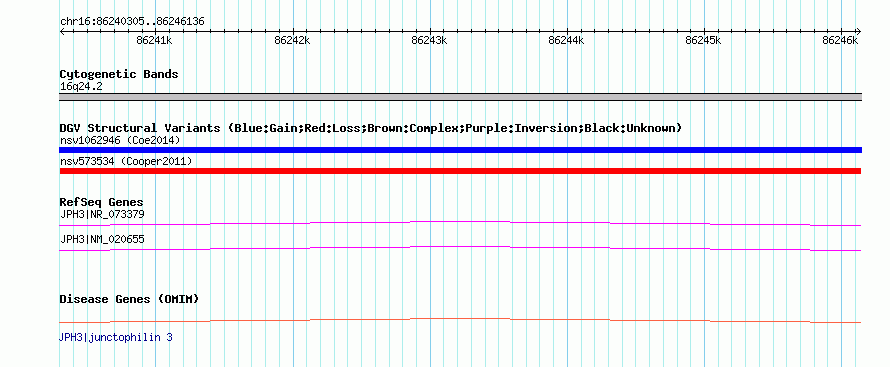Select the magenta JPH3|NR_073379 gene line

click(x=460, y=223)
